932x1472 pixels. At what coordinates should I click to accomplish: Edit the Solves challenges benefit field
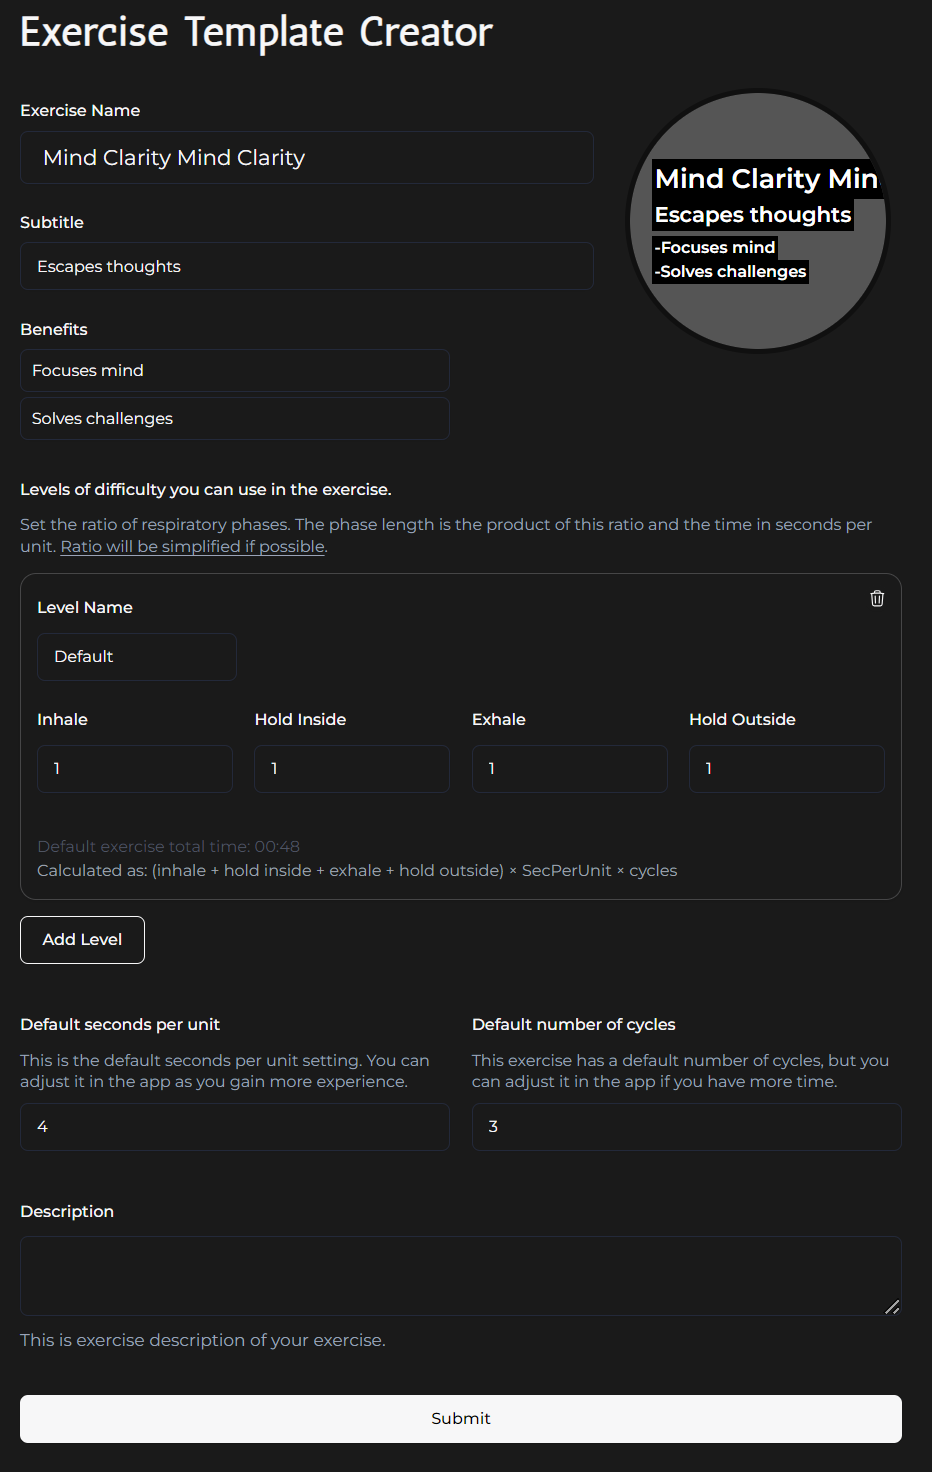pyautogui.click(x=234, y=419)
